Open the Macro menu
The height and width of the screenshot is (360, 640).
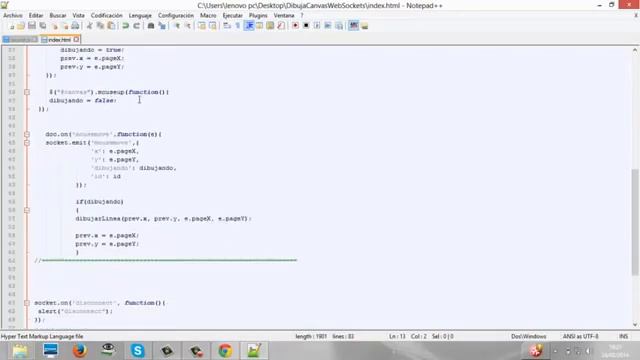208,16
